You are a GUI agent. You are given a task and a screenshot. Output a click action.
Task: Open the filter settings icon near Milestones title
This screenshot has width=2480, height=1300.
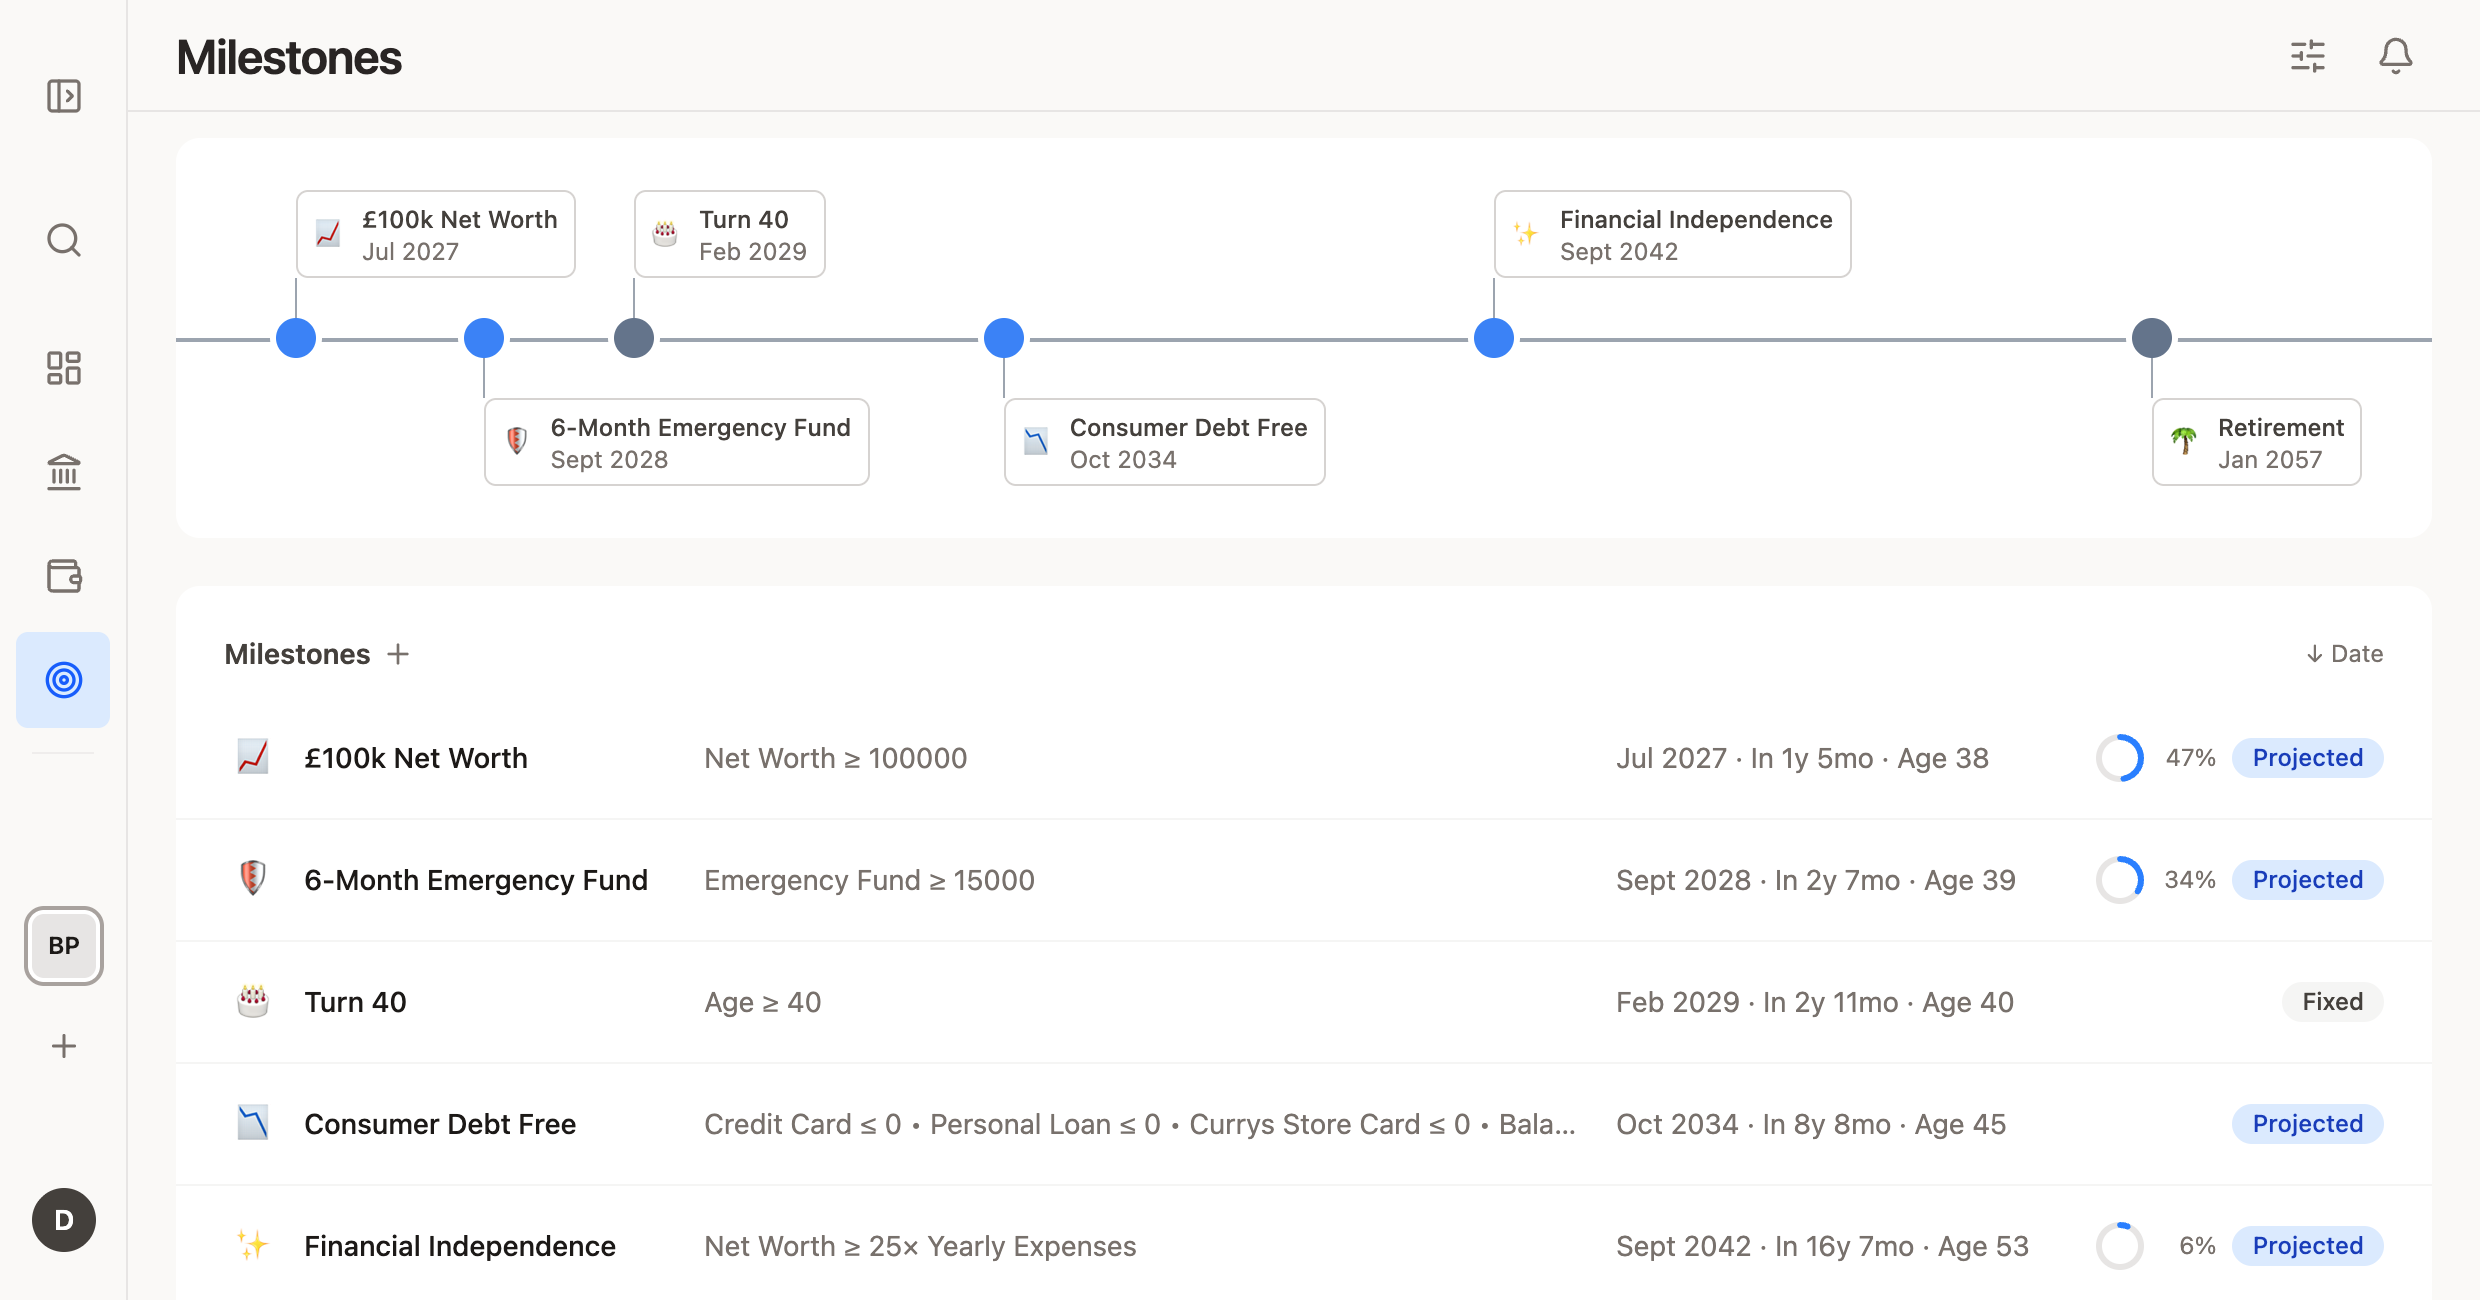pyautogui.click(x=2309, y=56)
